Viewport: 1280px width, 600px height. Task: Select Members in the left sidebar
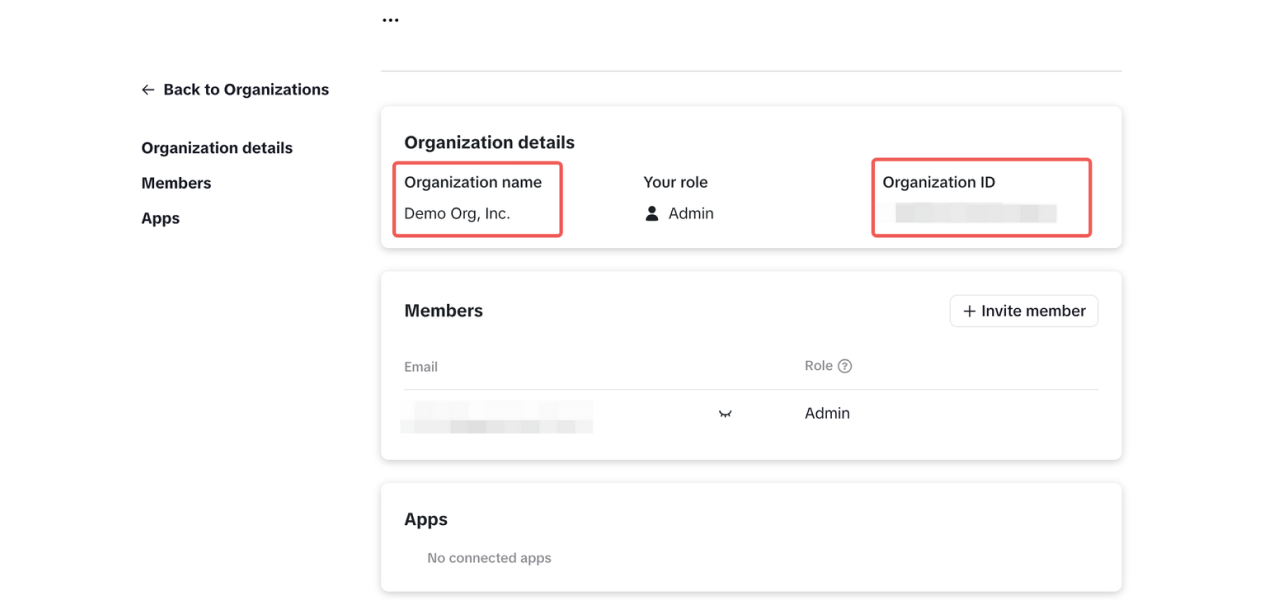[176, 183]
